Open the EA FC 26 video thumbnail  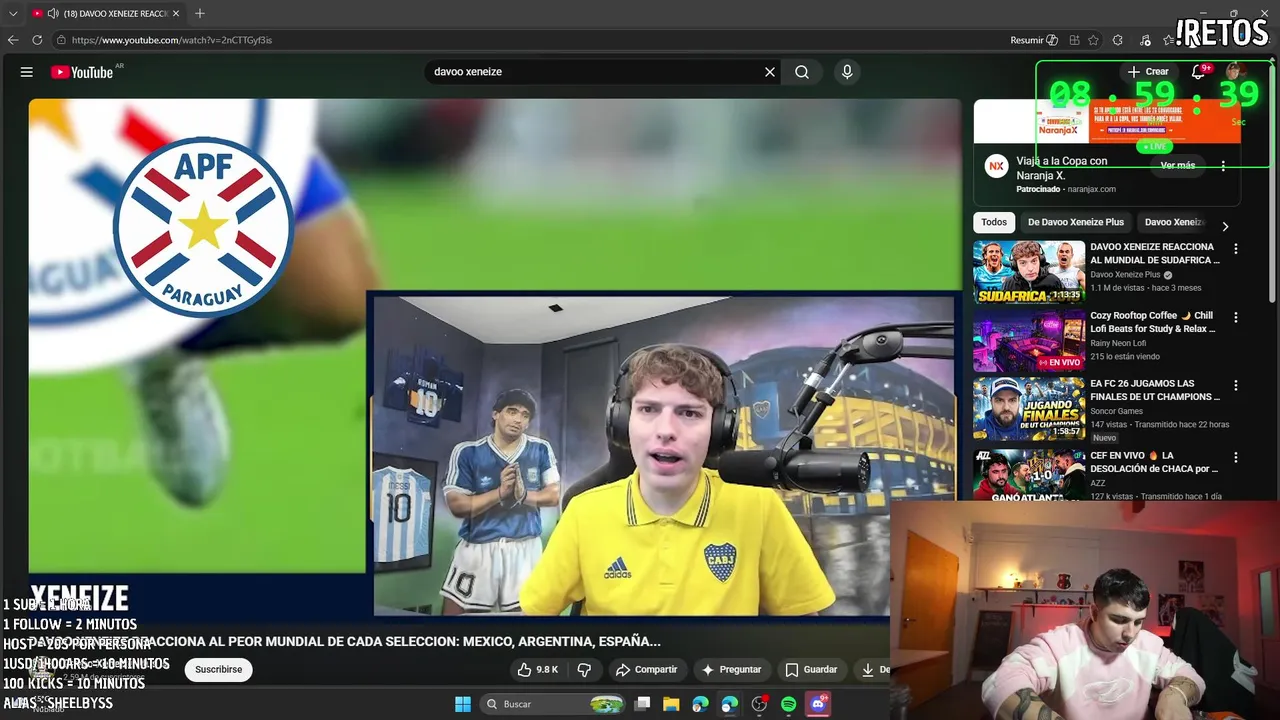[1029, 408]
